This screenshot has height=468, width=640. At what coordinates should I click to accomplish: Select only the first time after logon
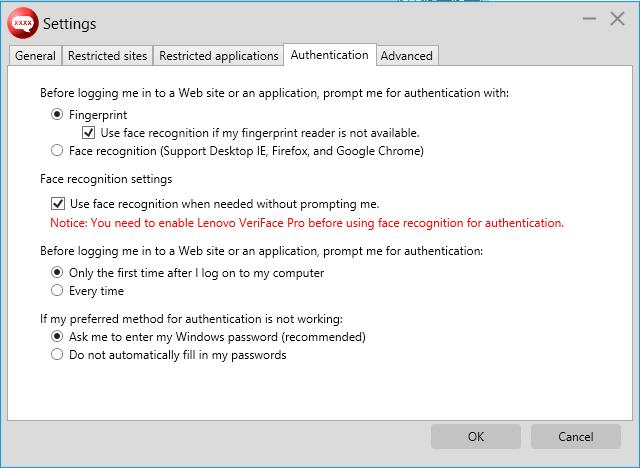click(x=57, y=273)
